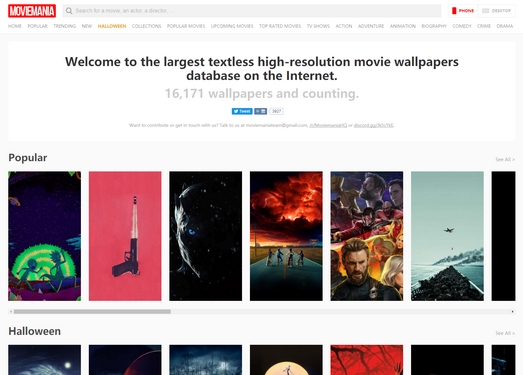Open the first Halloween moon wallpaper
The image size is (523, 375).
[44, 360]
